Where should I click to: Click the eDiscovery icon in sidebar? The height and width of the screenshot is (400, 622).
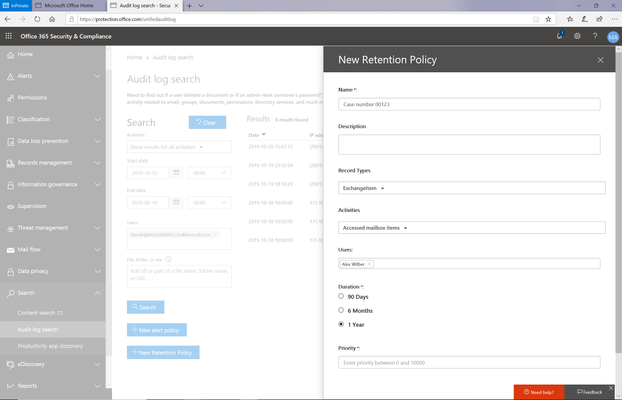coord(11,365)
